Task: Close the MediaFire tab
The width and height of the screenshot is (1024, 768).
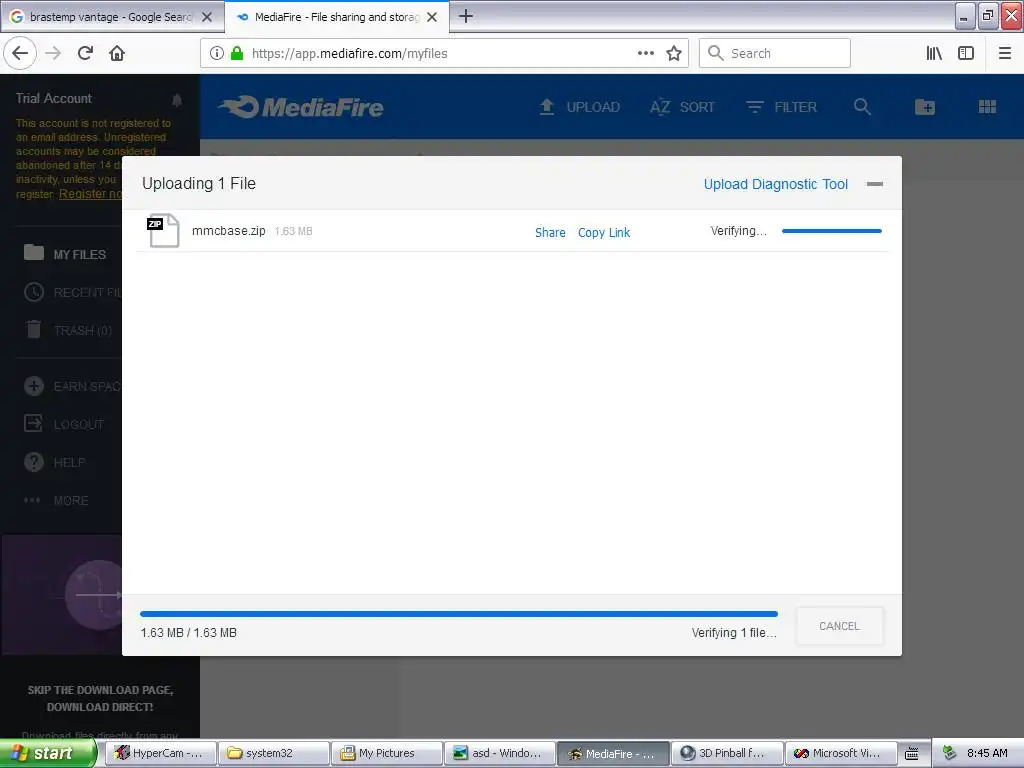Action: (432, 17)
